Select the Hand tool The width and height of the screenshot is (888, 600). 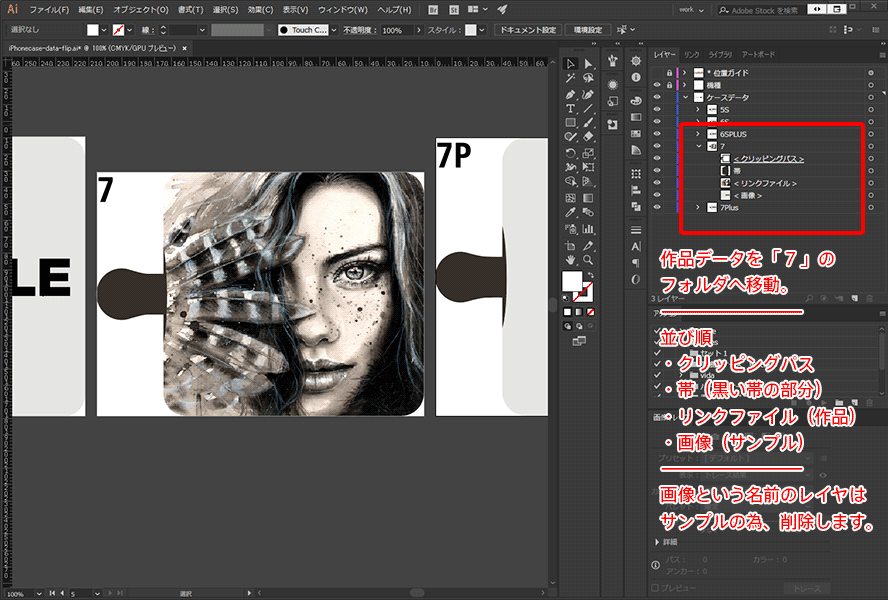(570, 258)
